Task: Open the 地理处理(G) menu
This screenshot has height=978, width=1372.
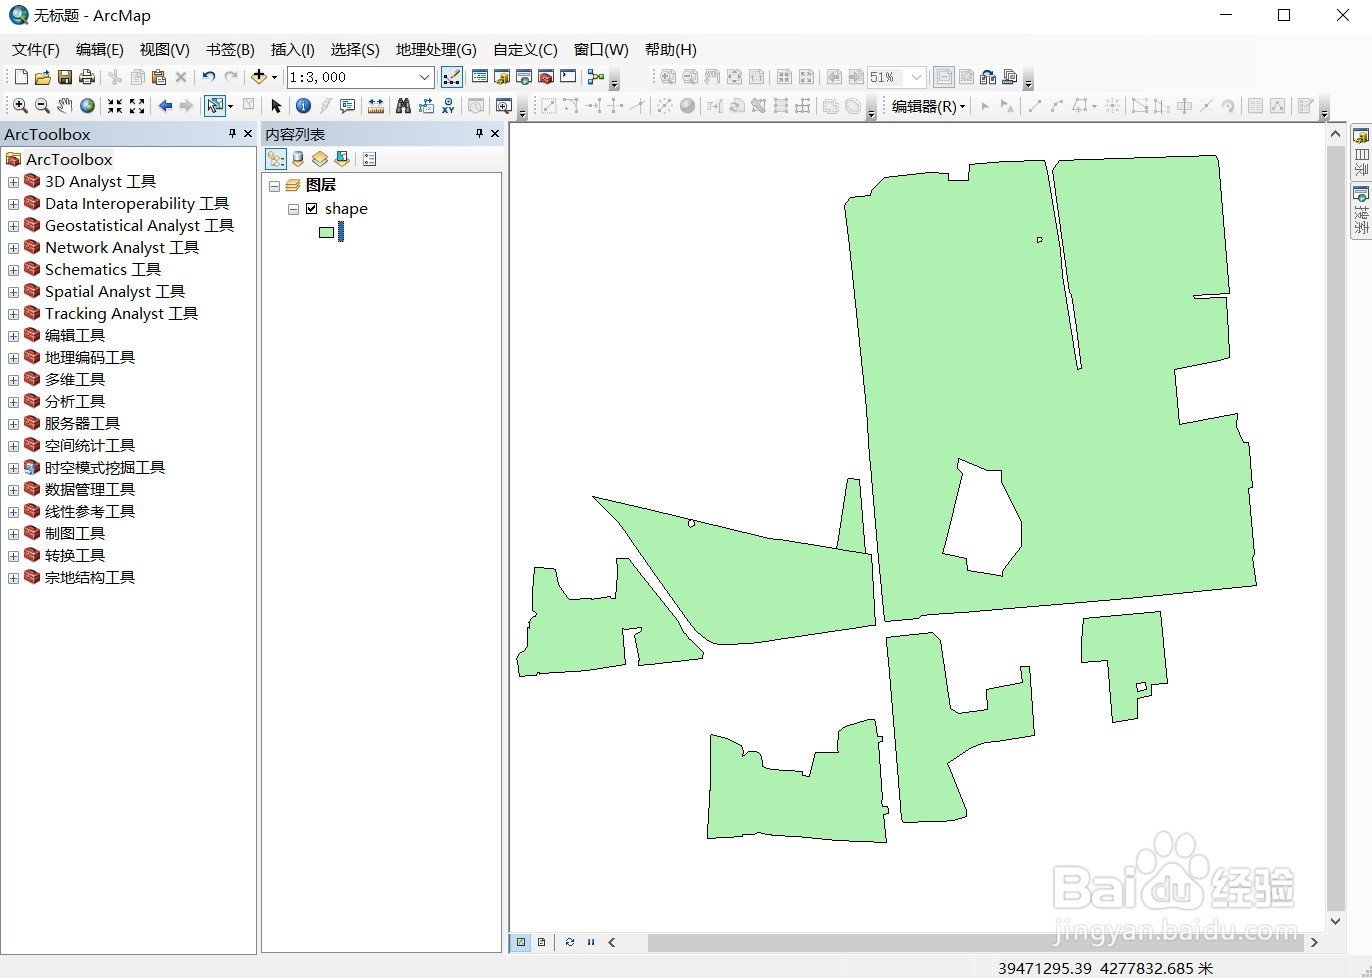Action: [x=435, y=49]
